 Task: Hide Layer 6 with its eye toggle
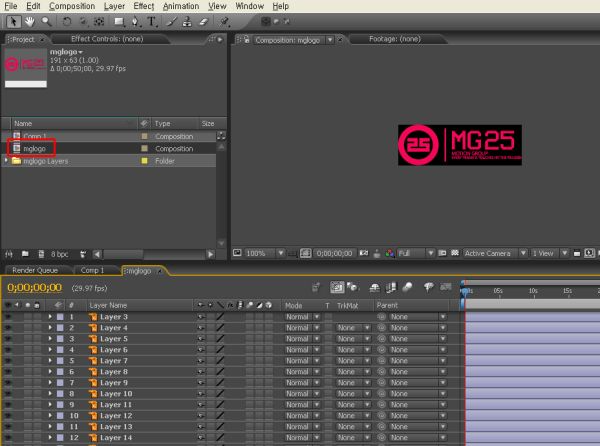7,350
